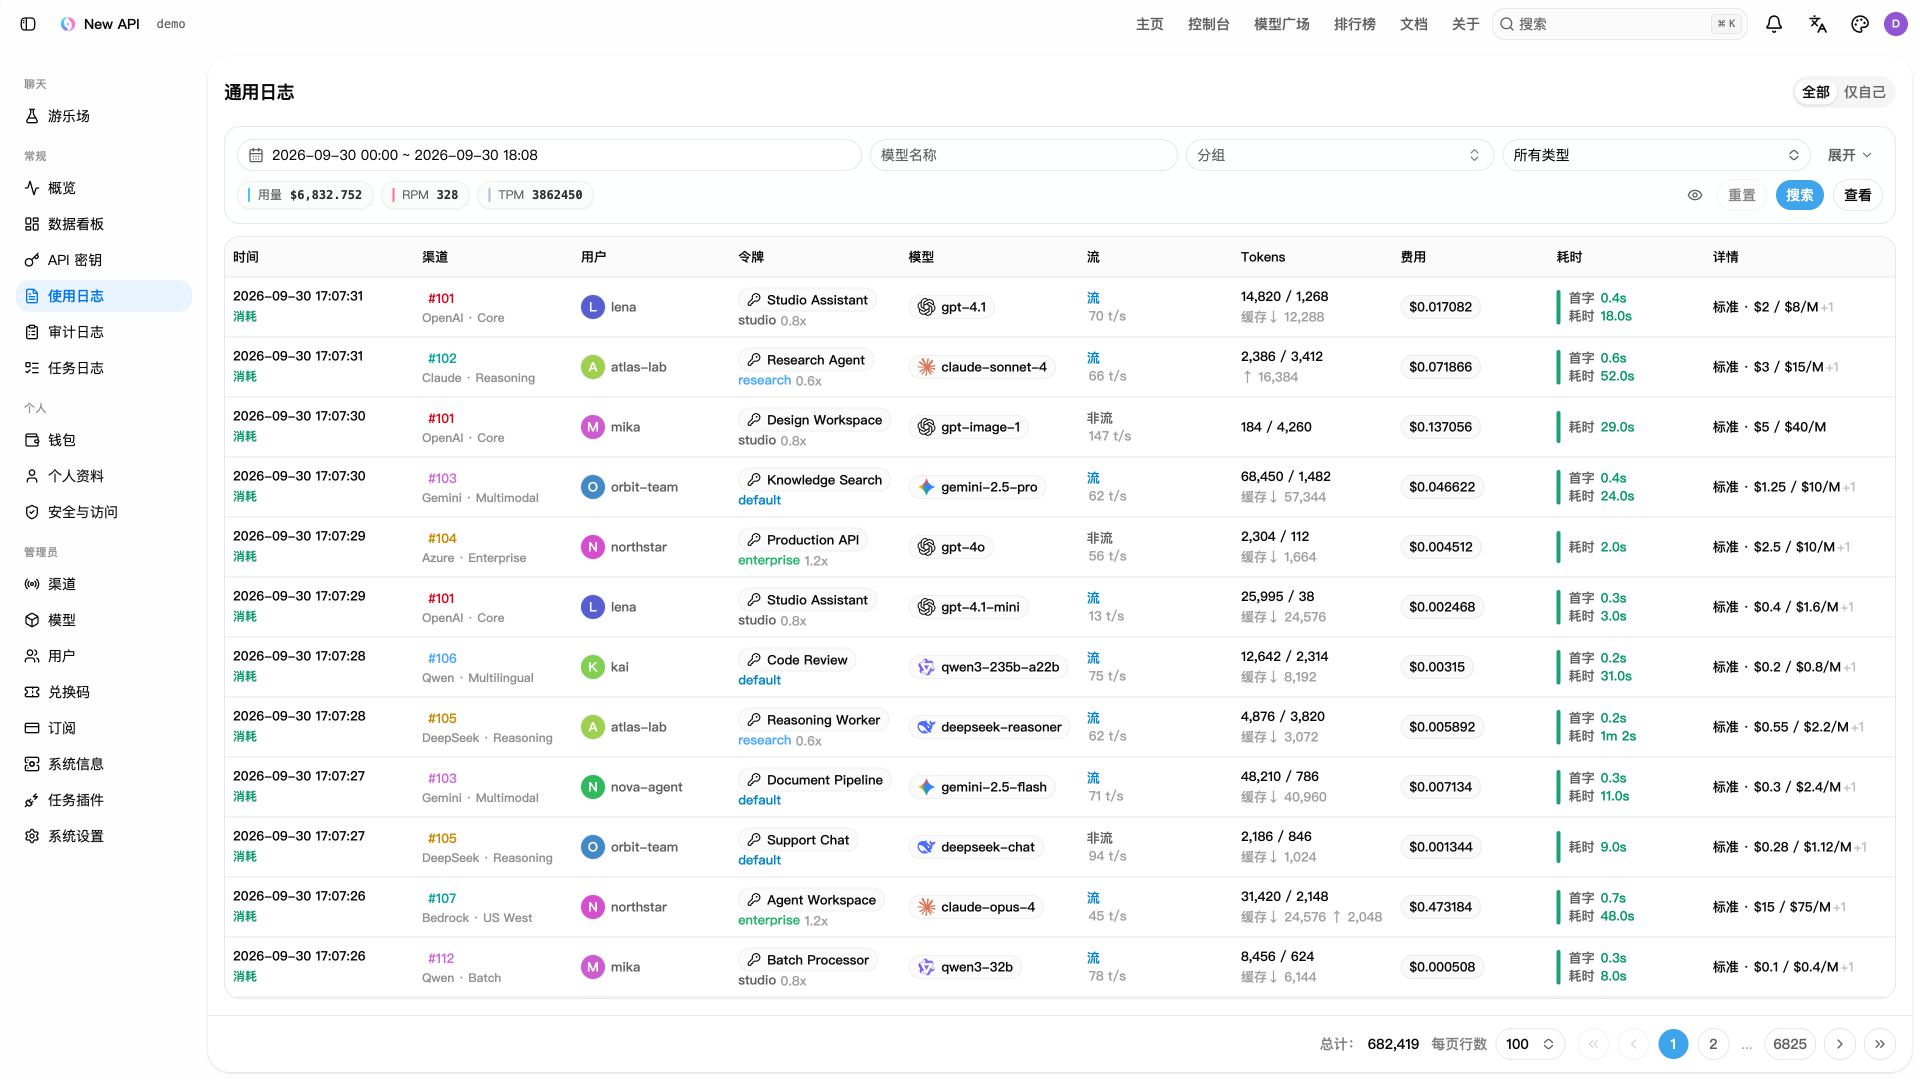Open 数据看板 in the sidebar
The width and height of the screenshot is (1920, 1080).
tap(104, 224)
